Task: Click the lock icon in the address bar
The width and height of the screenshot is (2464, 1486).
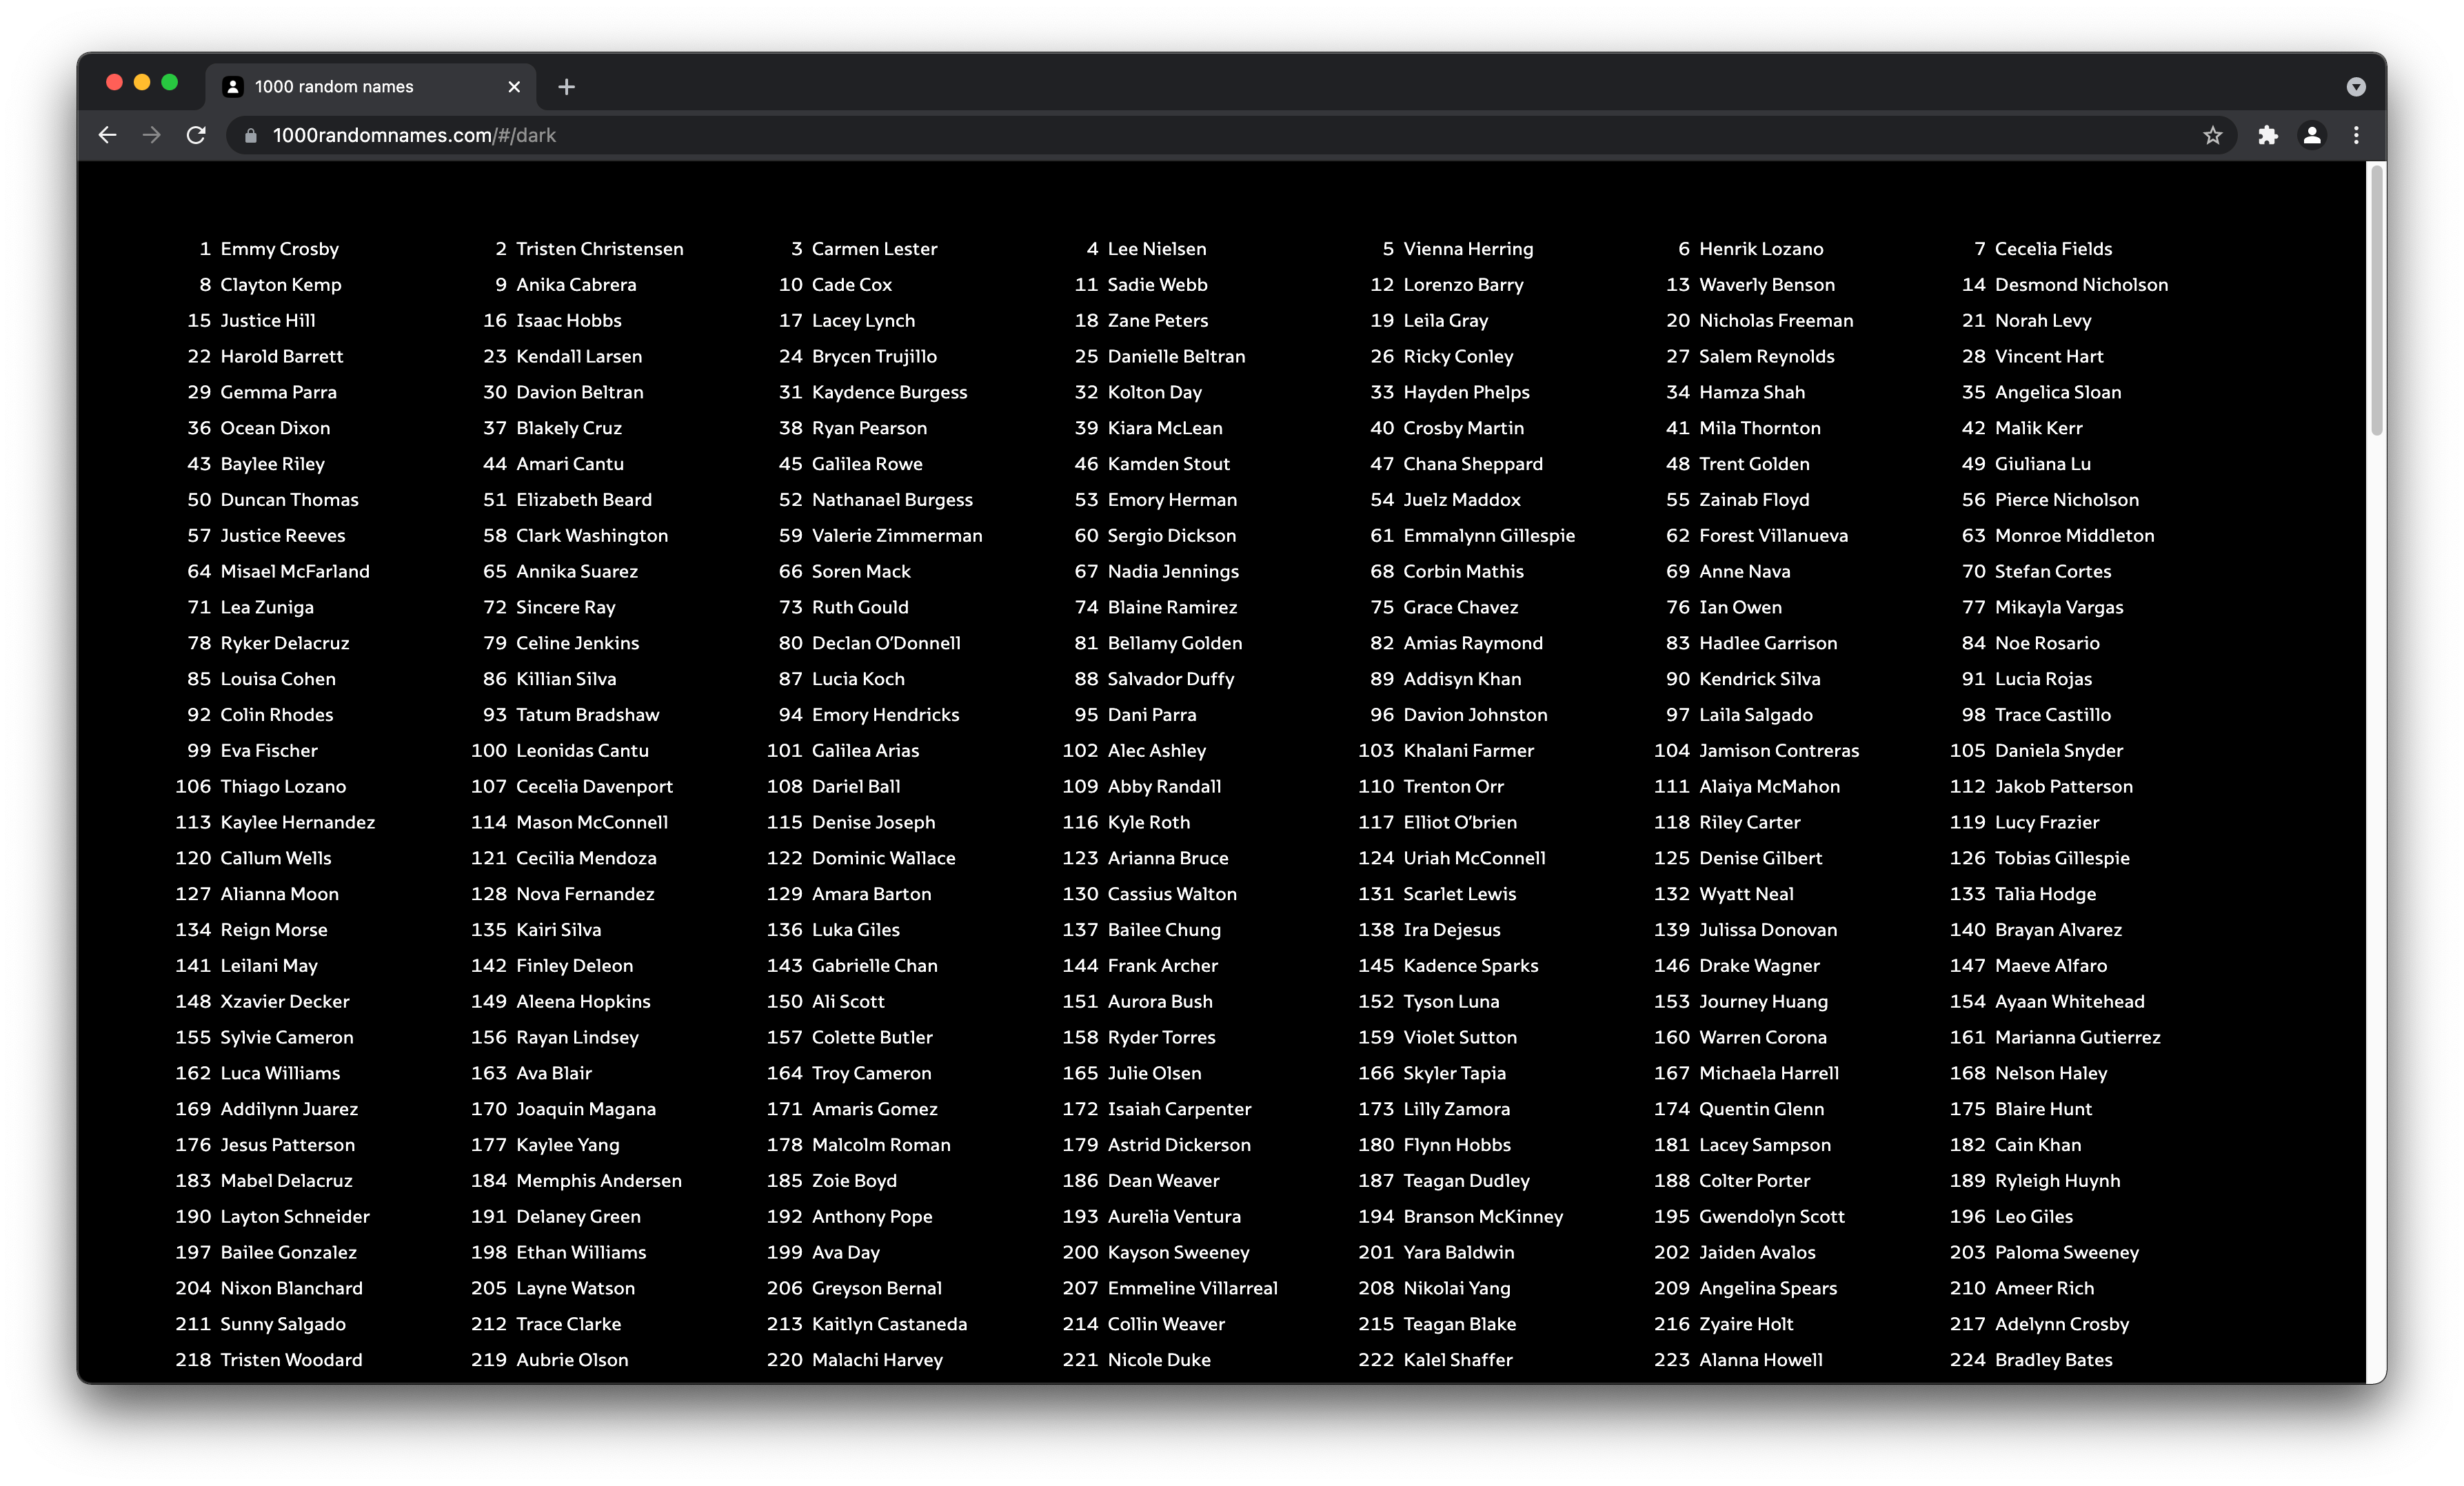Action: 251,136
